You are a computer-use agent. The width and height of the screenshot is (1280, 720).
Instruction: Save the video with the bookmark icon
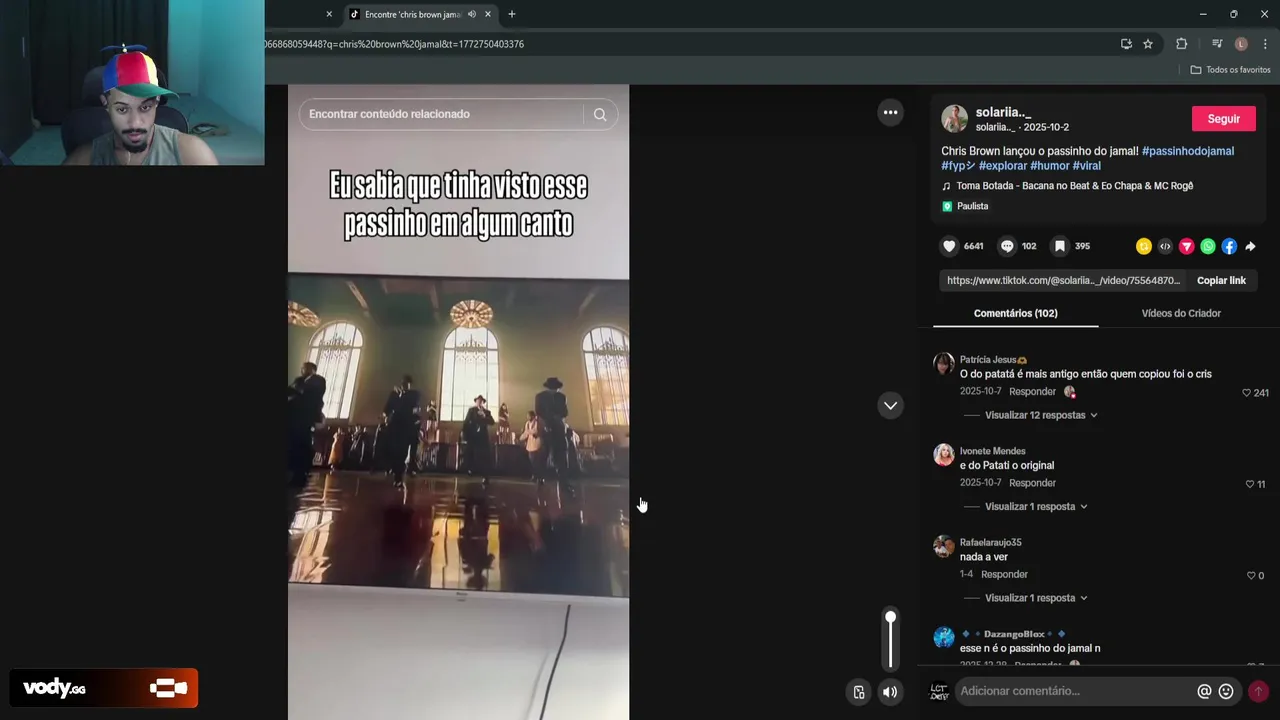tap(1060, 246)
